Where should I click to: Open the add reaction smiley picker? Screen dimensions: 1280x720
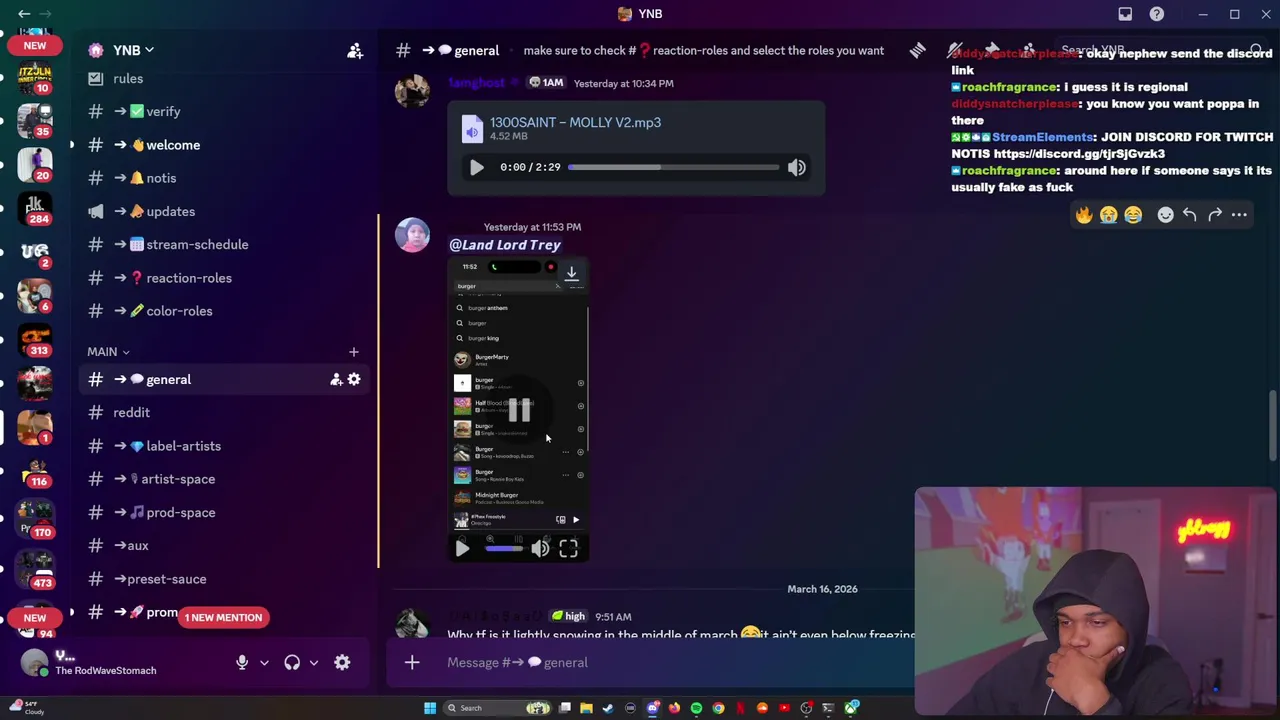(x=1165, y=214)
